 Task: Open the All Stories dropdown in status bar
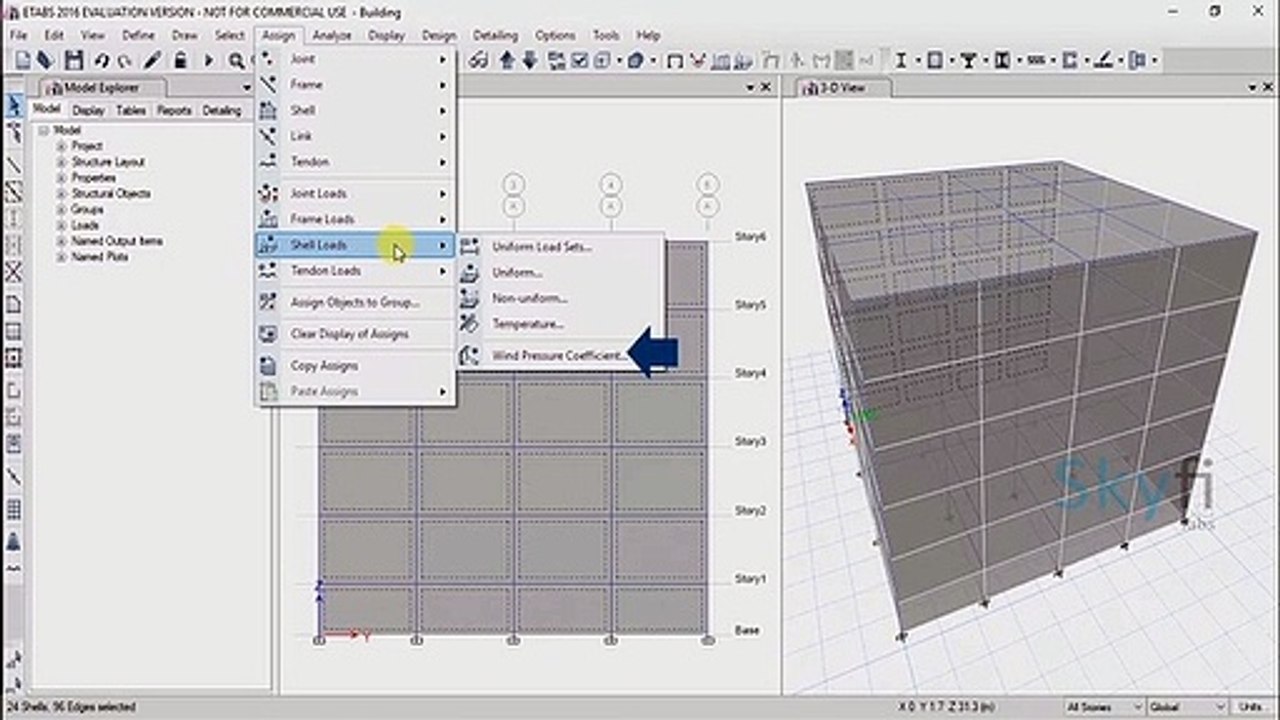(x=1105, y=707)
